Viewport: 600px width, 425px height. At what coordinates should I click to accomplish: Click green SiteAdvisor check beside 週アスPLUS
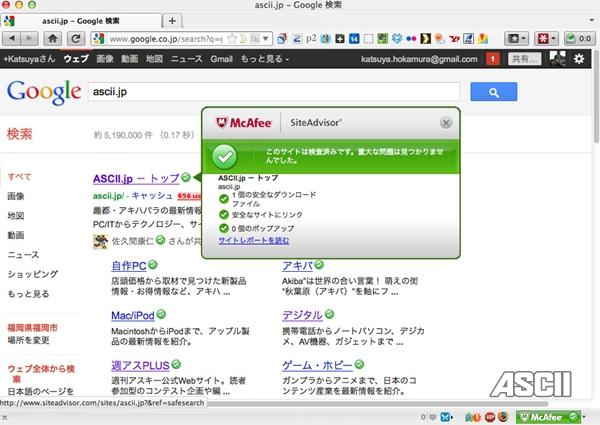[x=176, y=364]
